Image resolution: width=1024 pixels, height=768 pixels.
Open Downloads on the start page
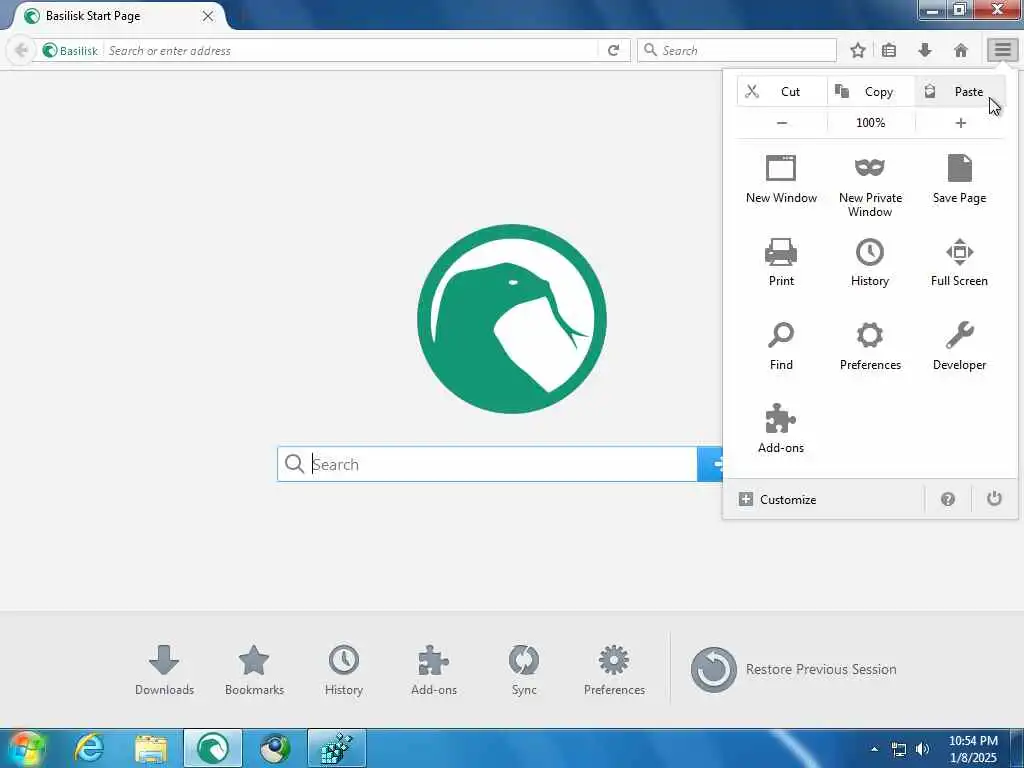164,670
